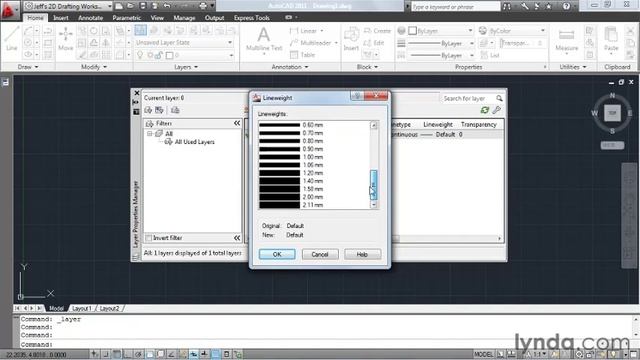640x360 pixels.
Task: Switch to the Parametric ribbon tab
Action: [127, 18]
